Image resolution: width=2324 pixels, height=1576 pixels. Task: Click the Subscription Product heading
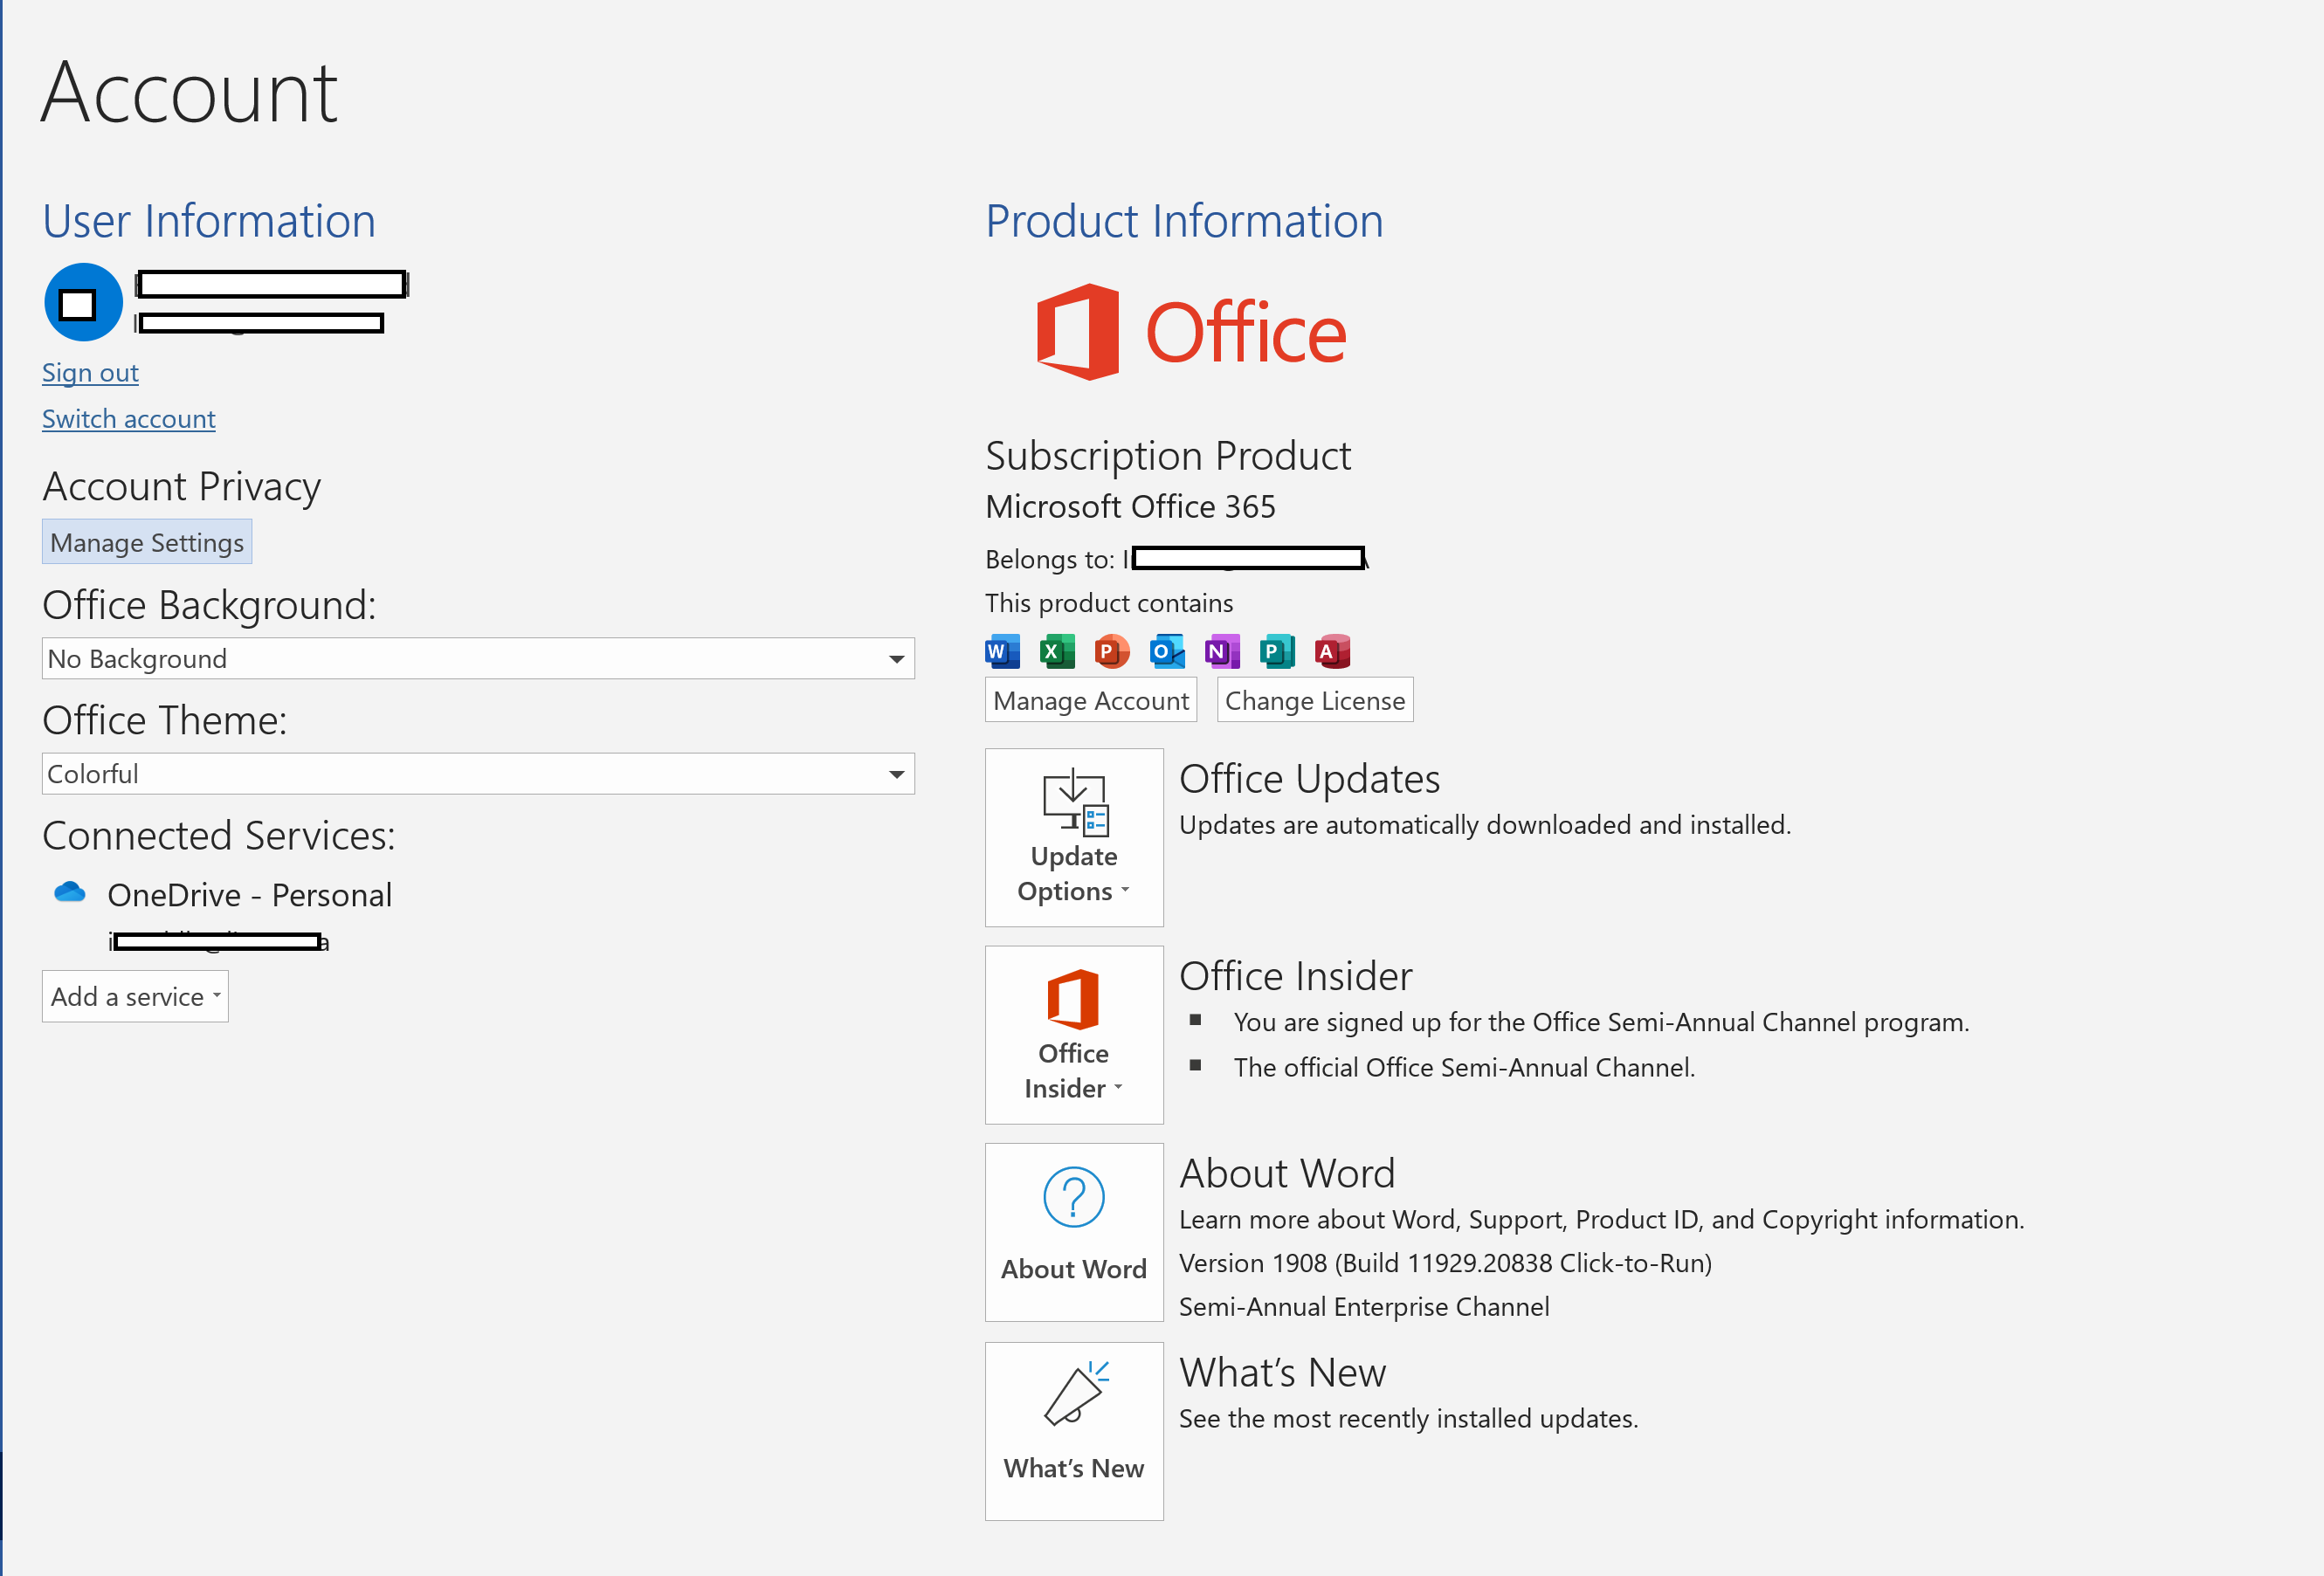click(1168, 456)
